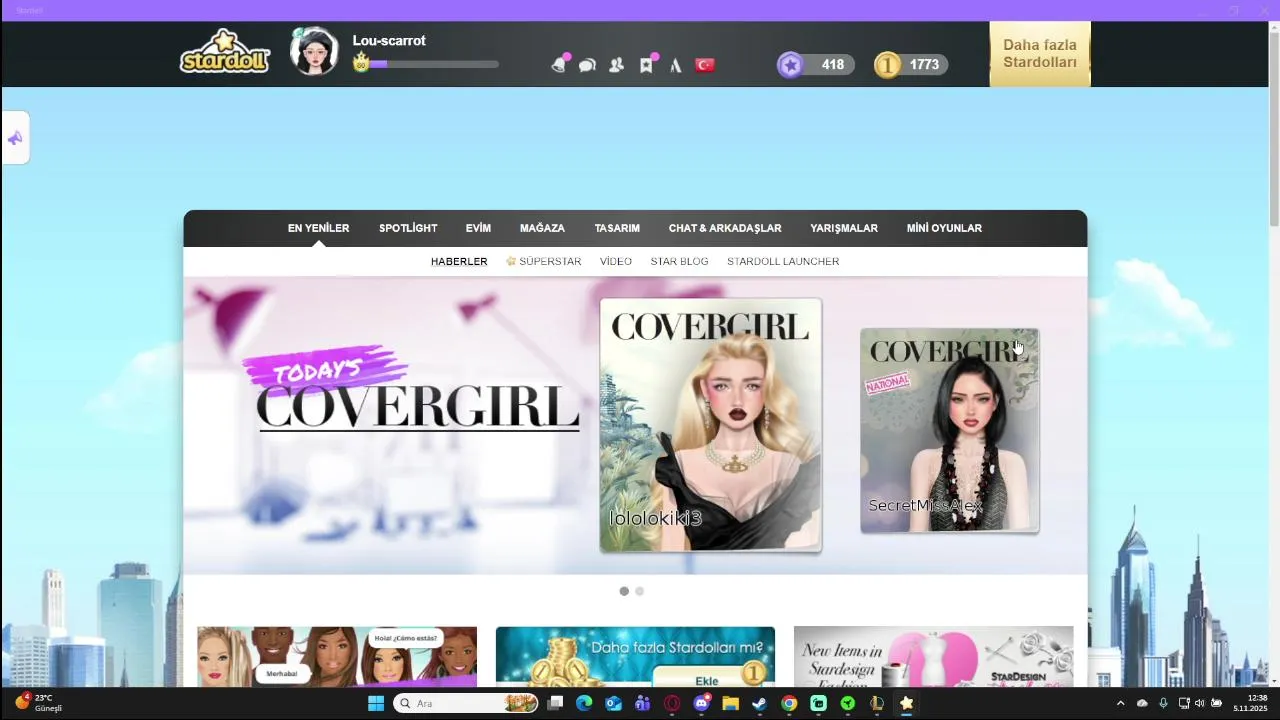Screen dimensions: 1280x720
Task: Go to the VİDEO submenu
Action: [616, 261]
